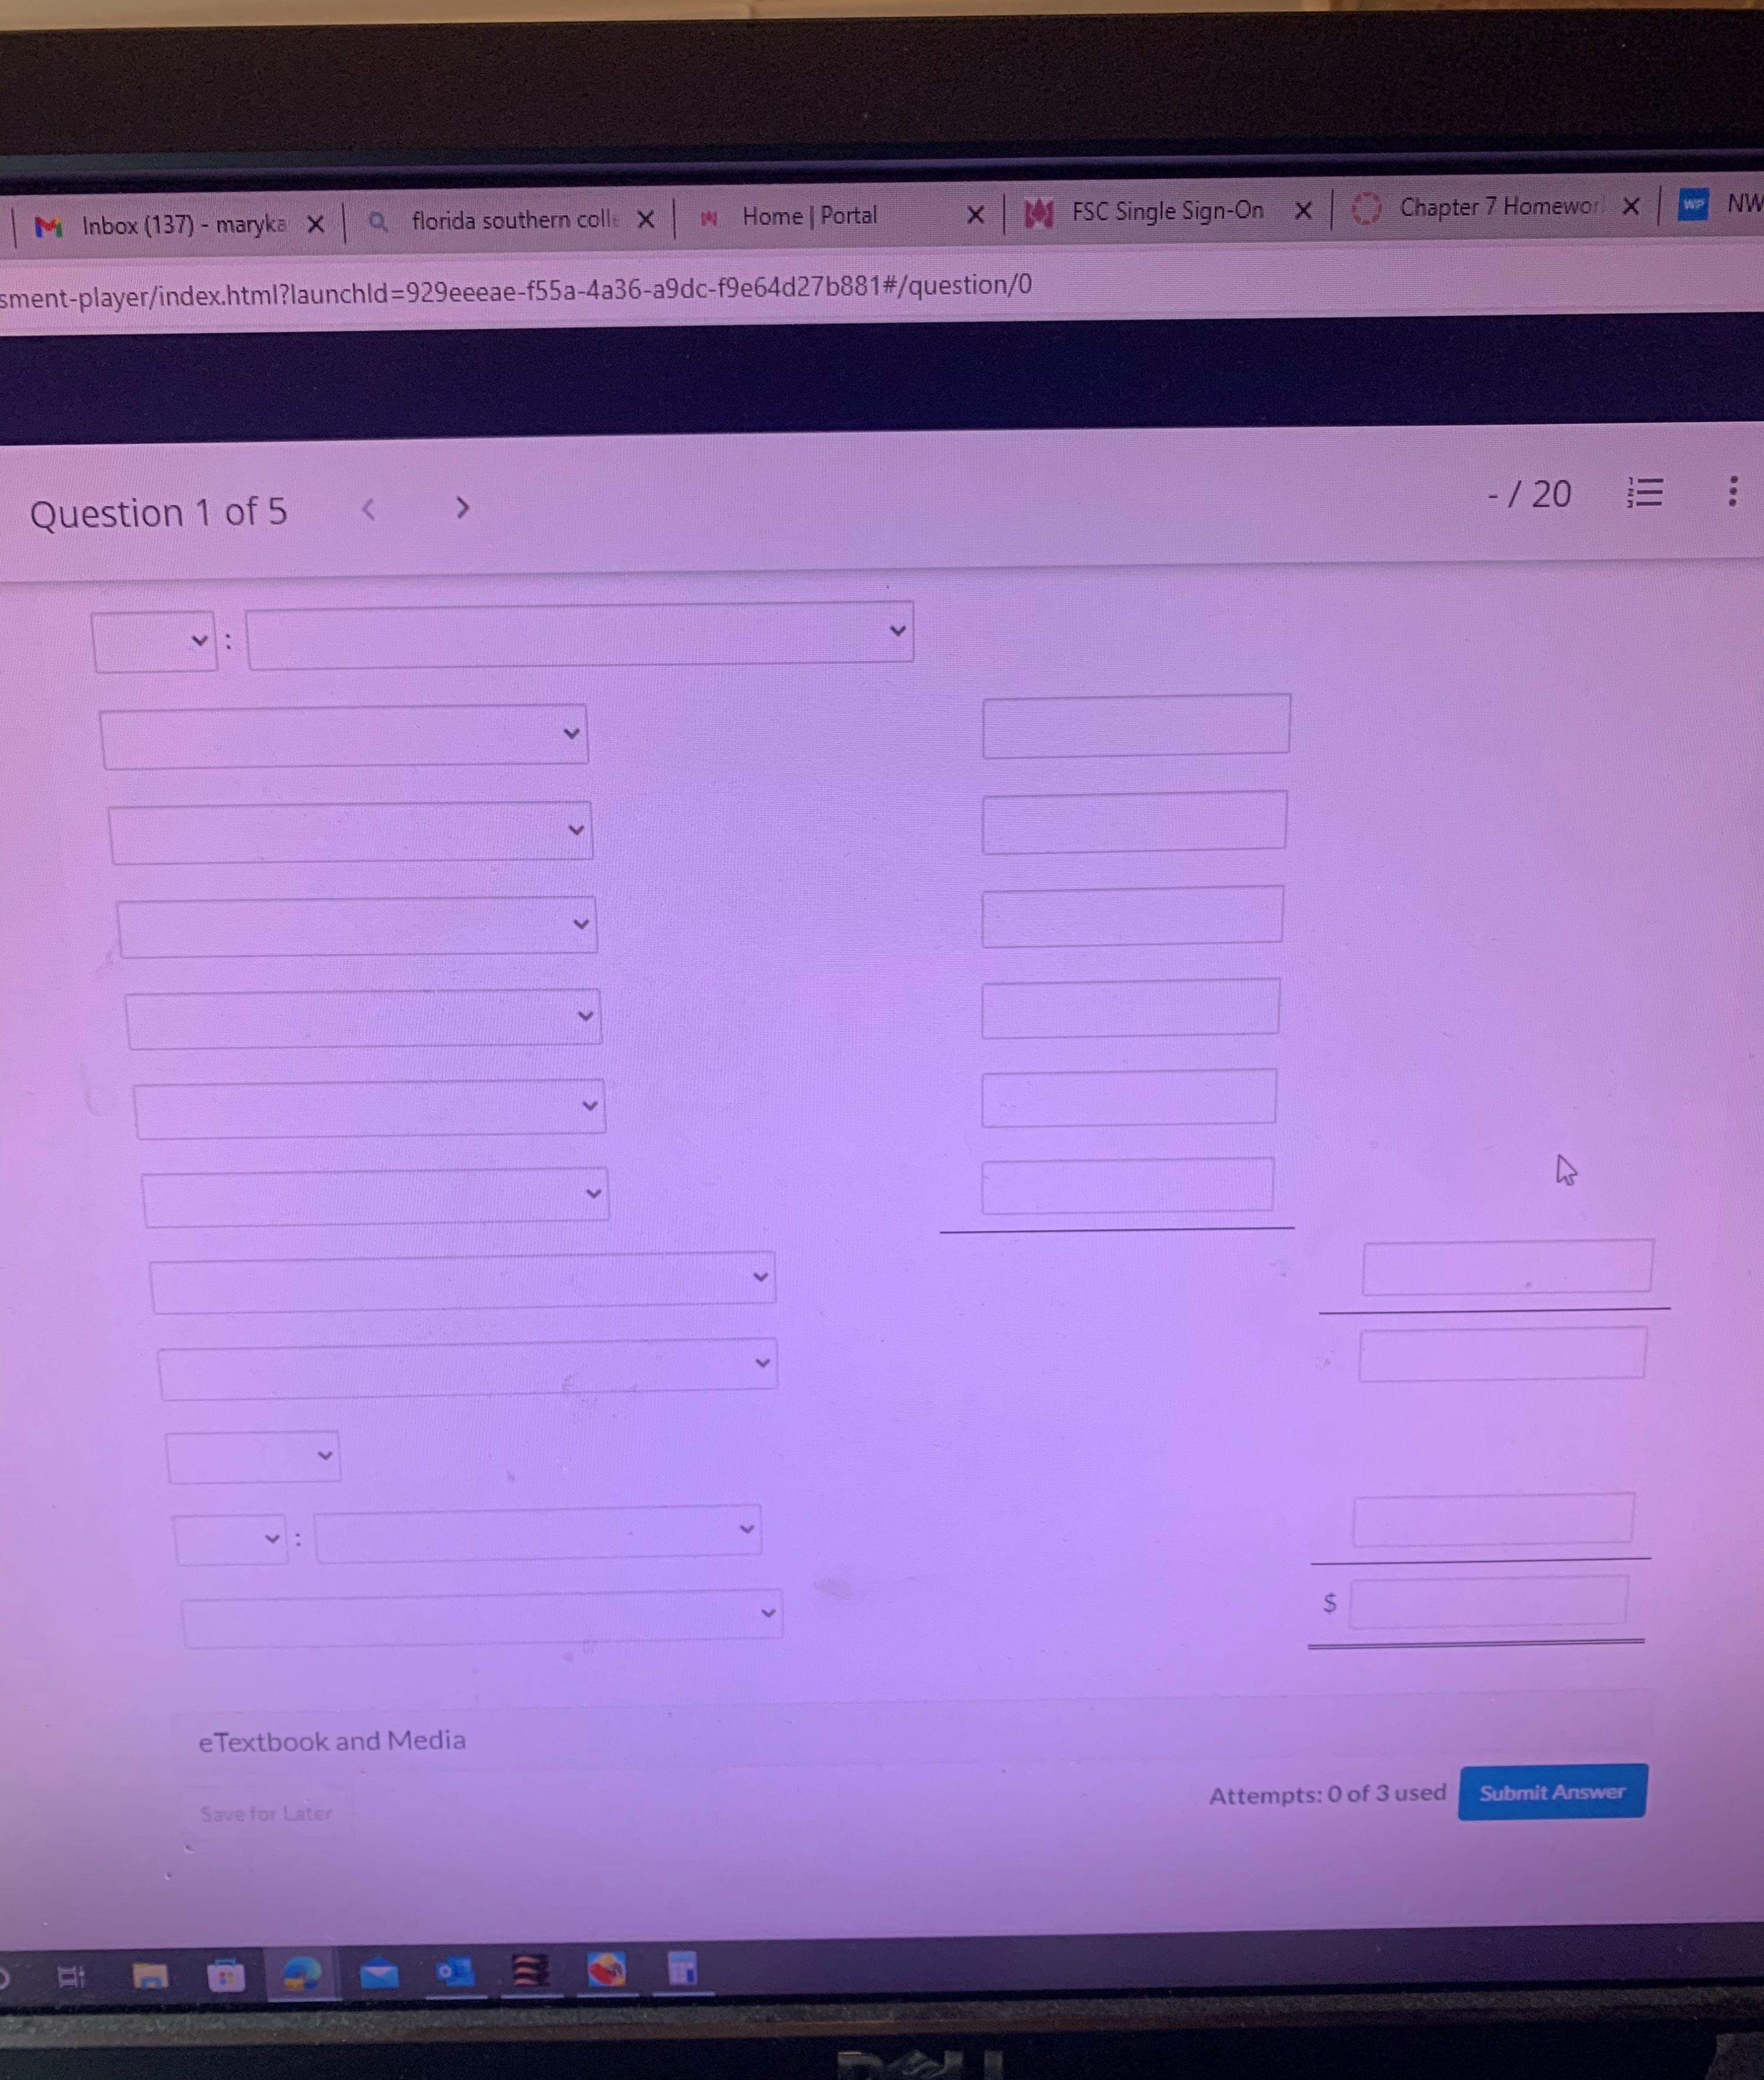1764x2080 pixels.
Task: Open the last dropdown, level with the dollar sign field
Action: [x=482, y=1617]
